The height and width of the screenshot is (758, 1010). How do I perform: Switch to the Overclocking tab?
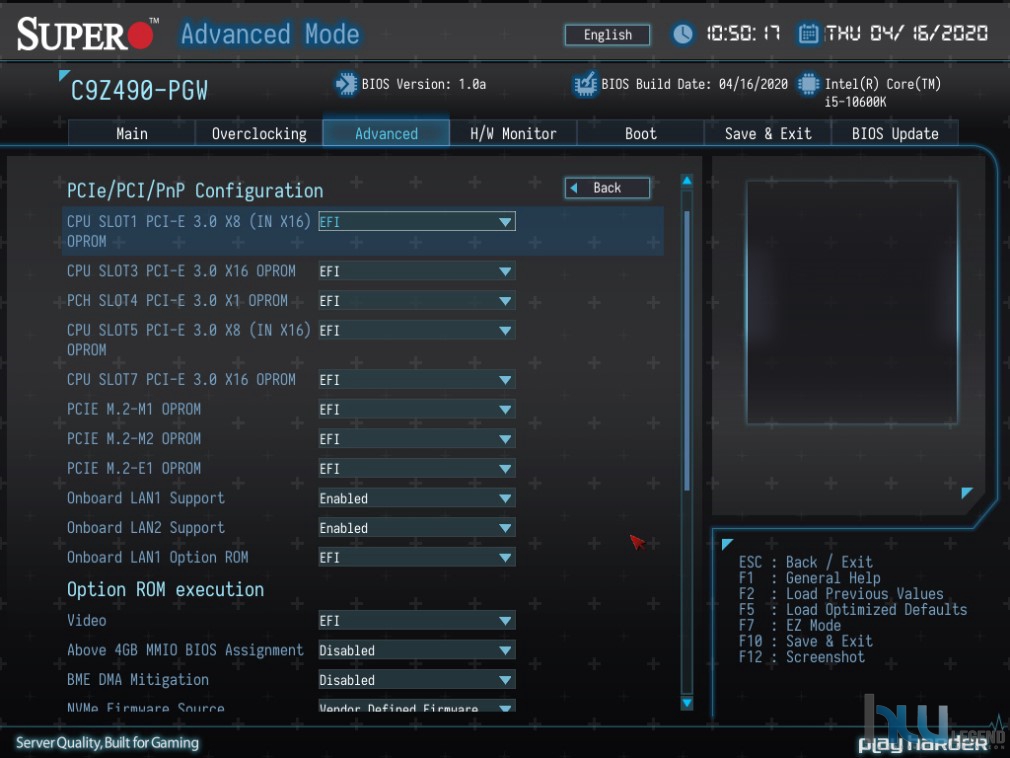(259, 133)
